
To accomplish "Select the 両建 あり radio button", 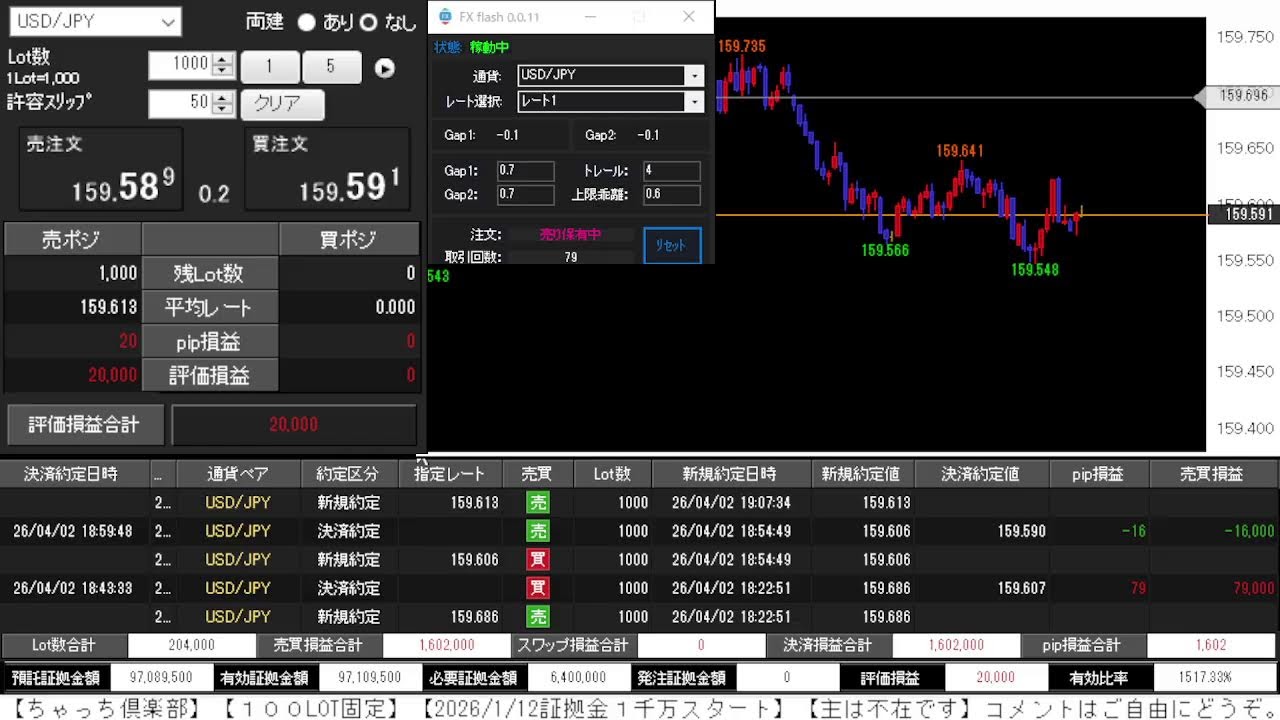I will (x=306, y=22).
